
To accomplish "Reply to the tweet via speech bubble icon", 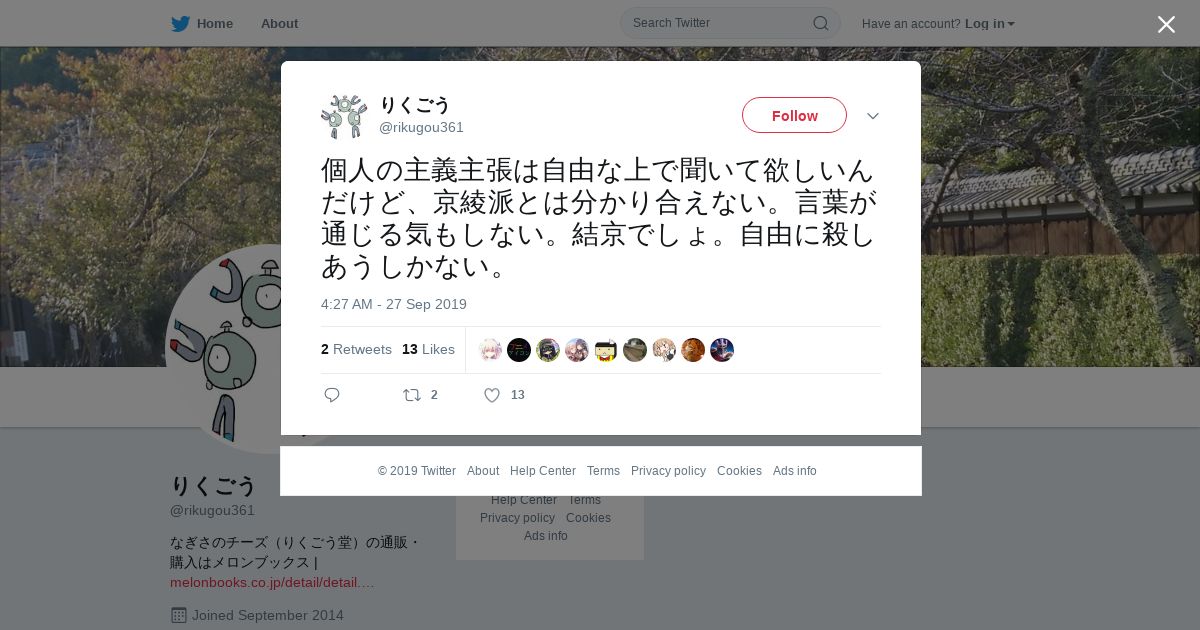I will pos(332,395).
